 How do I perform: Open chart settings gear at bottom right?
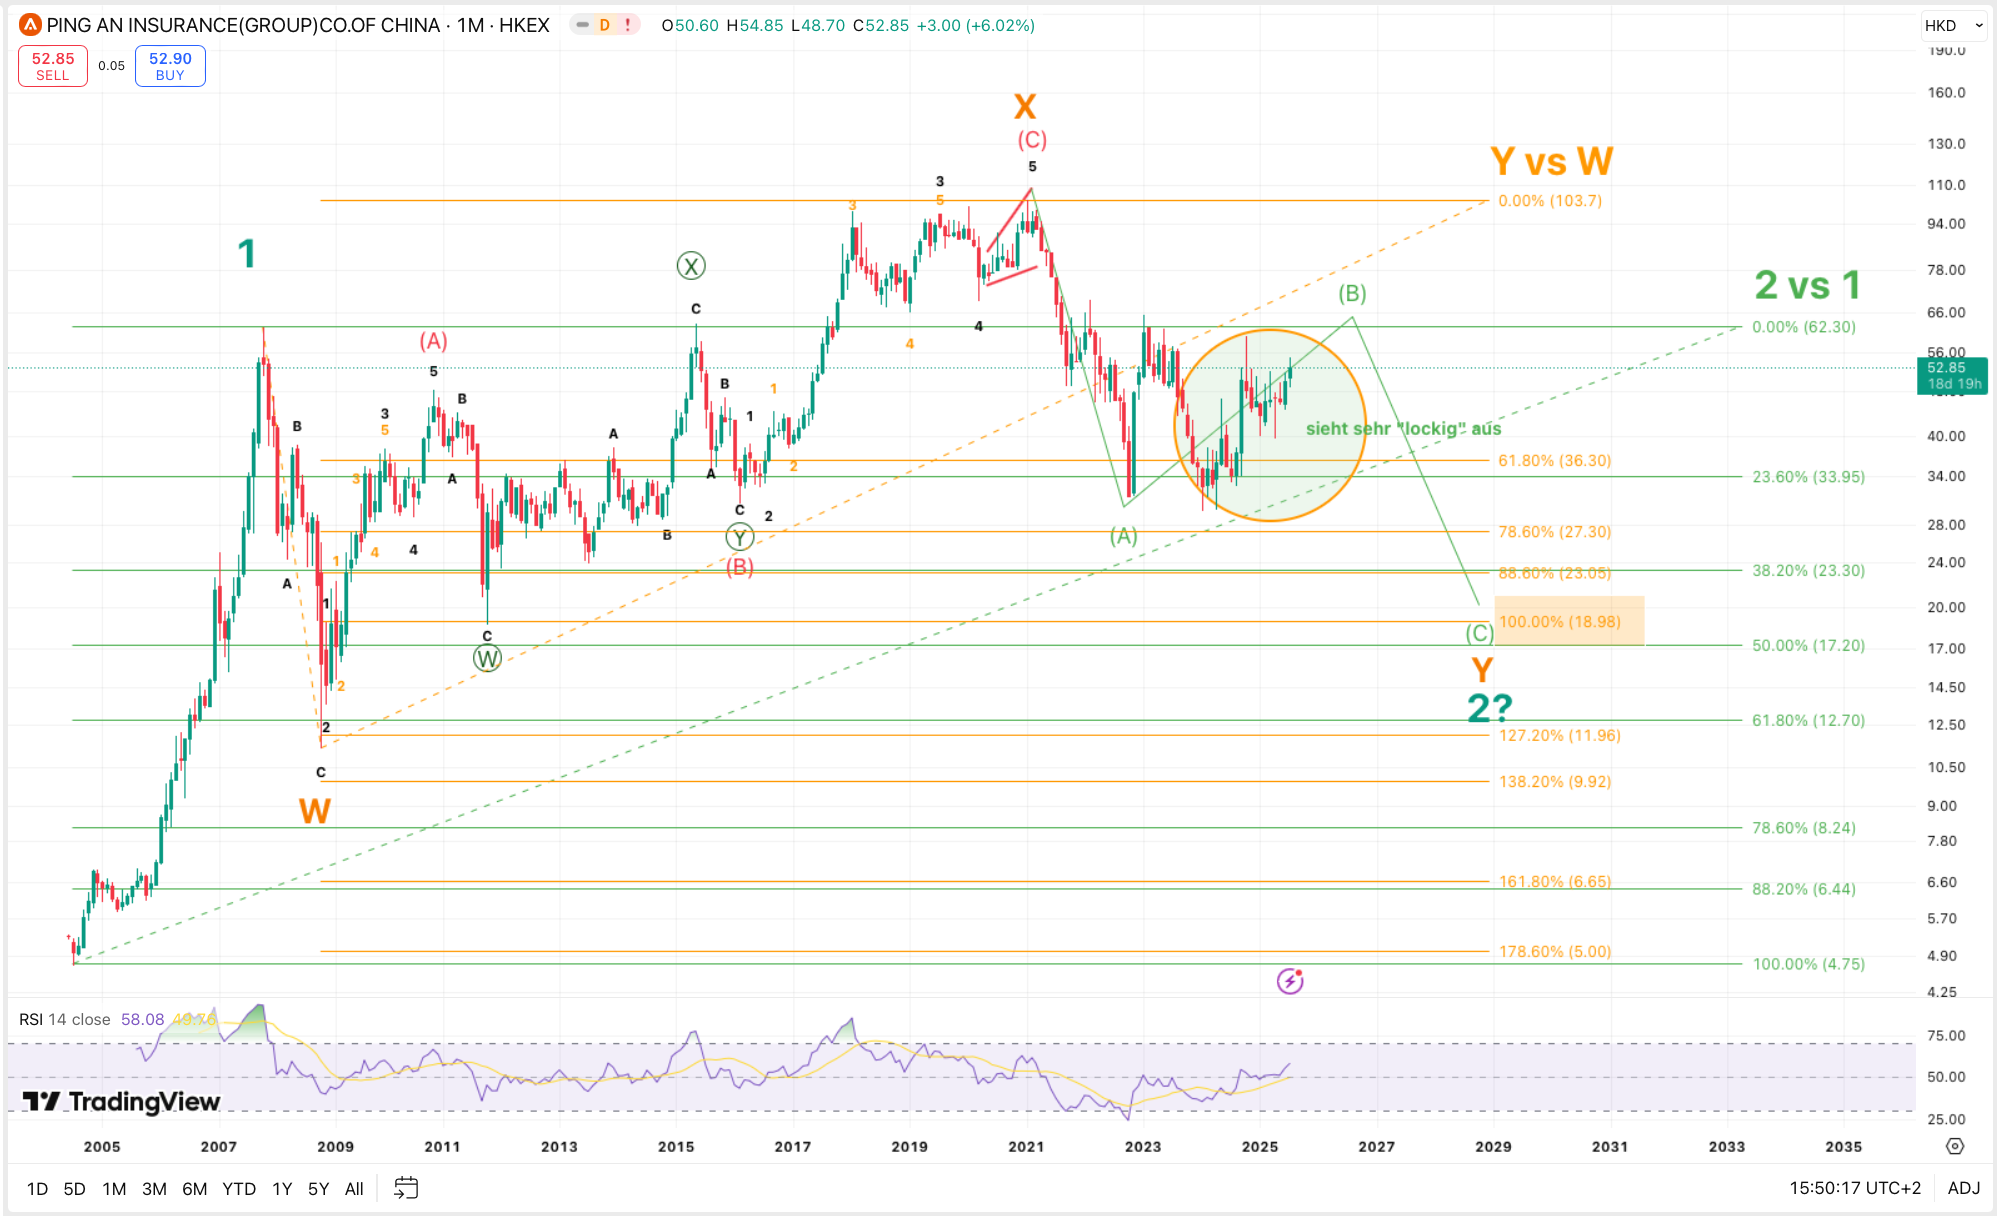(1955, 1146)
